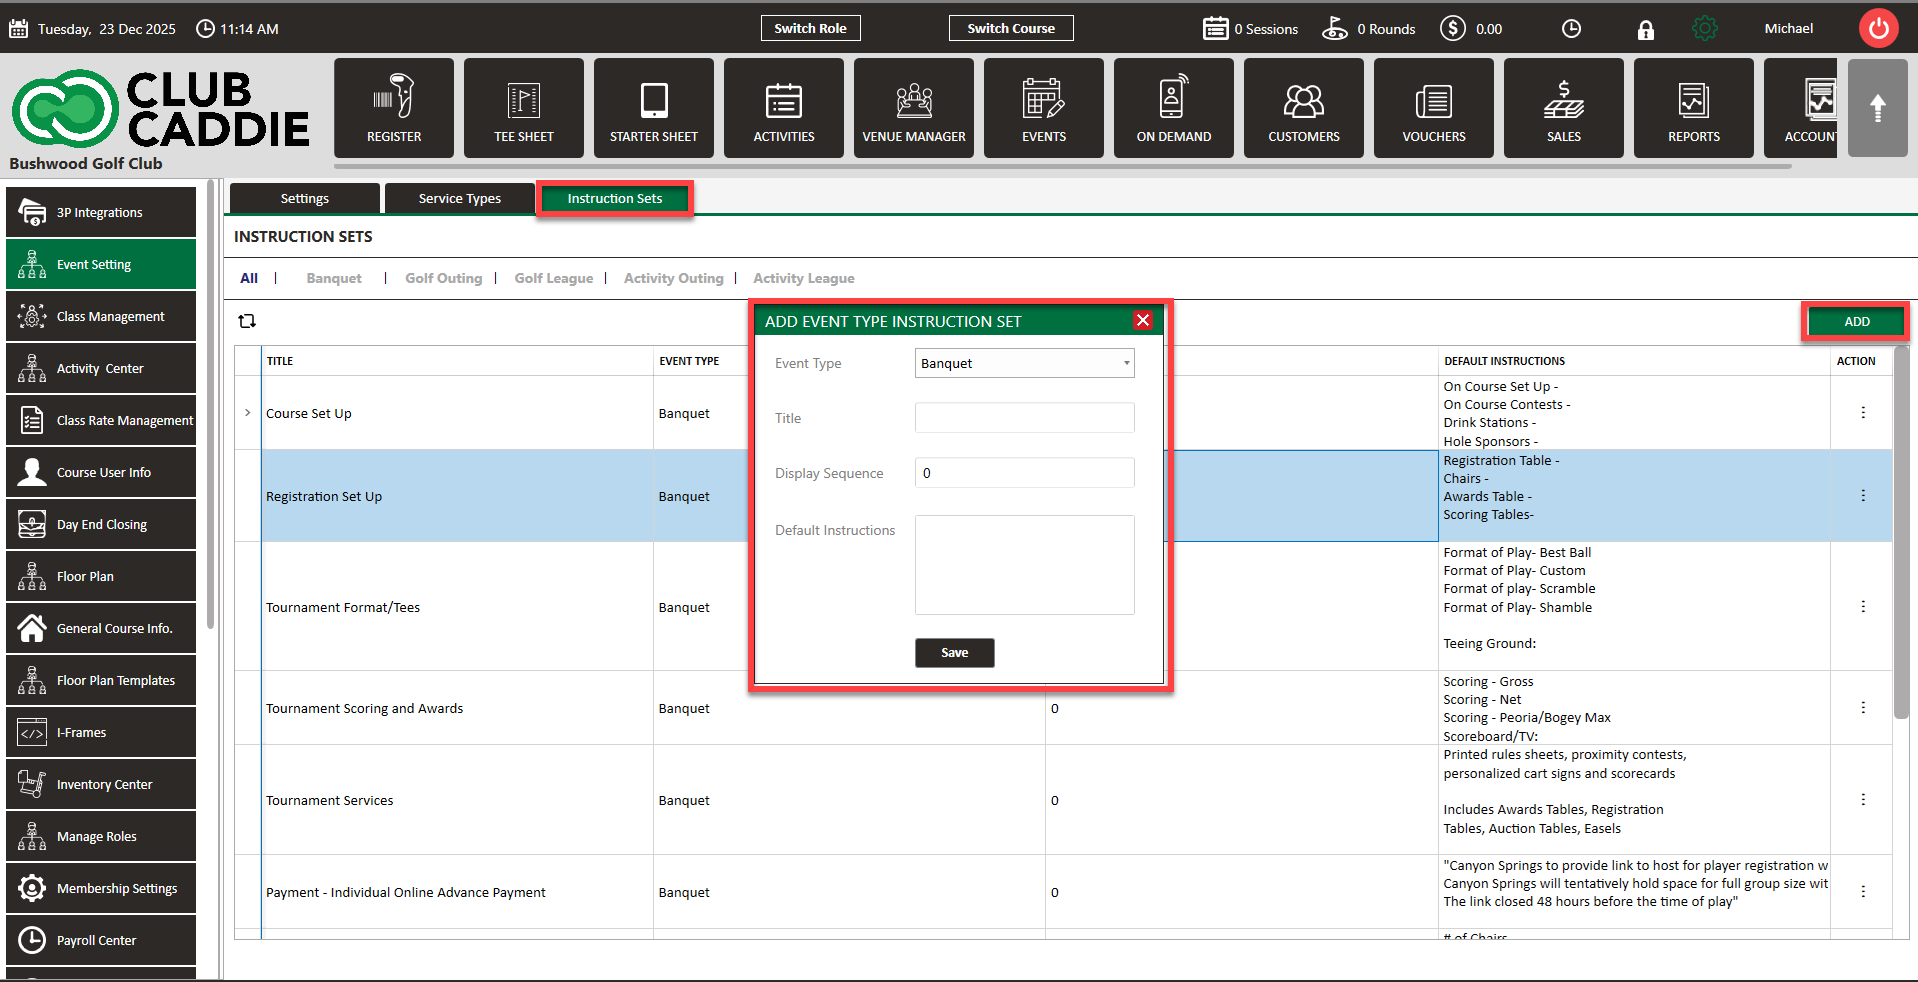1918x982 pixels.
Task: Click the green settings gear icon
Action: pos(1704,29)
